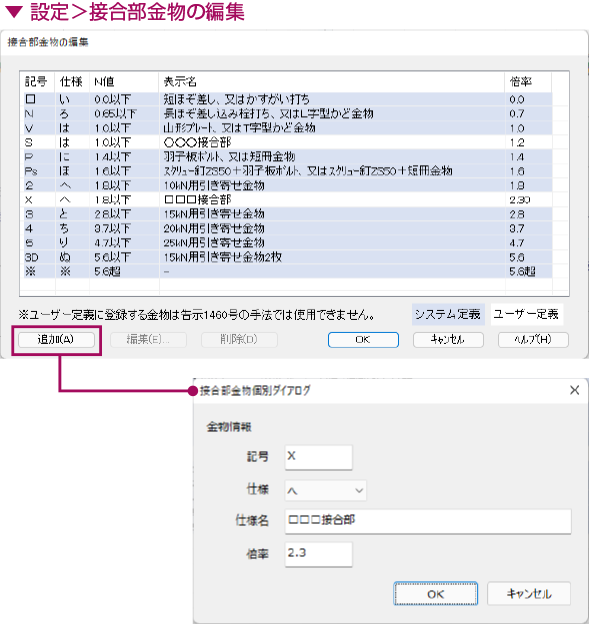Click the 追加(A) button
Image resolution: width=589 pixels, height=624 pixels.
(x=57, y=339)
